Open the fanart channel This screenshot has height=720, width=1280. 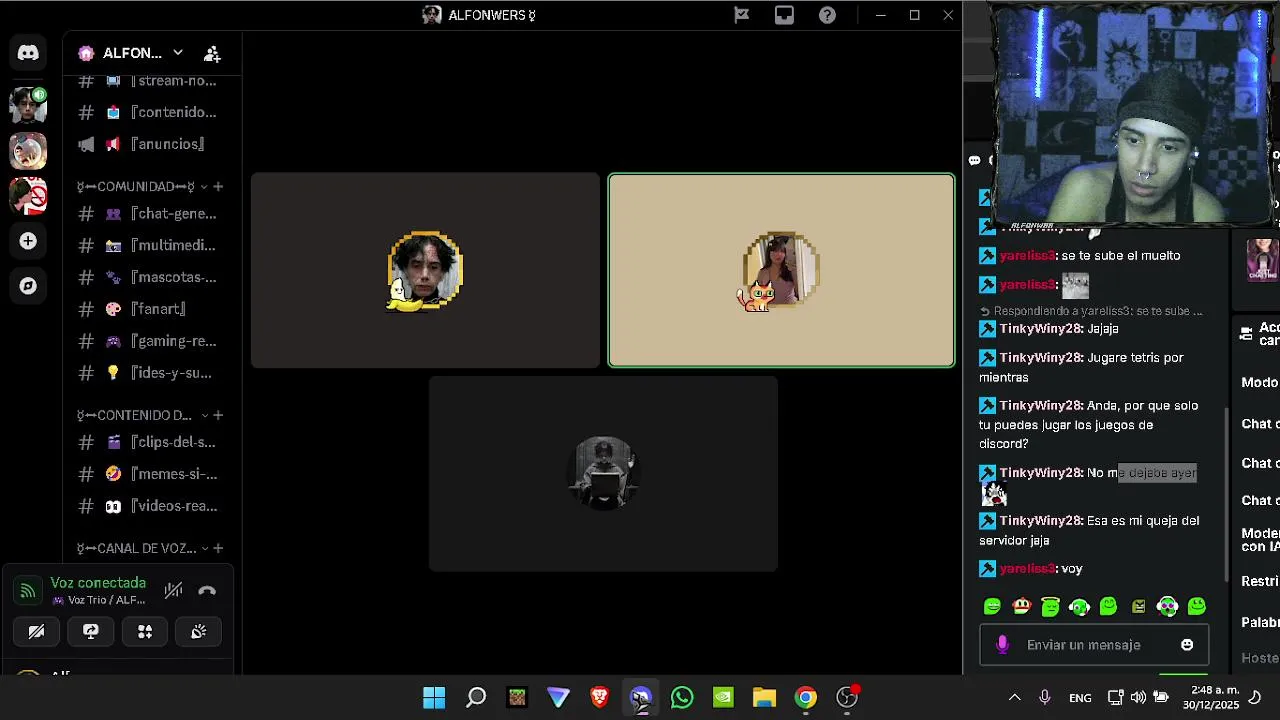tap(151, 309)
